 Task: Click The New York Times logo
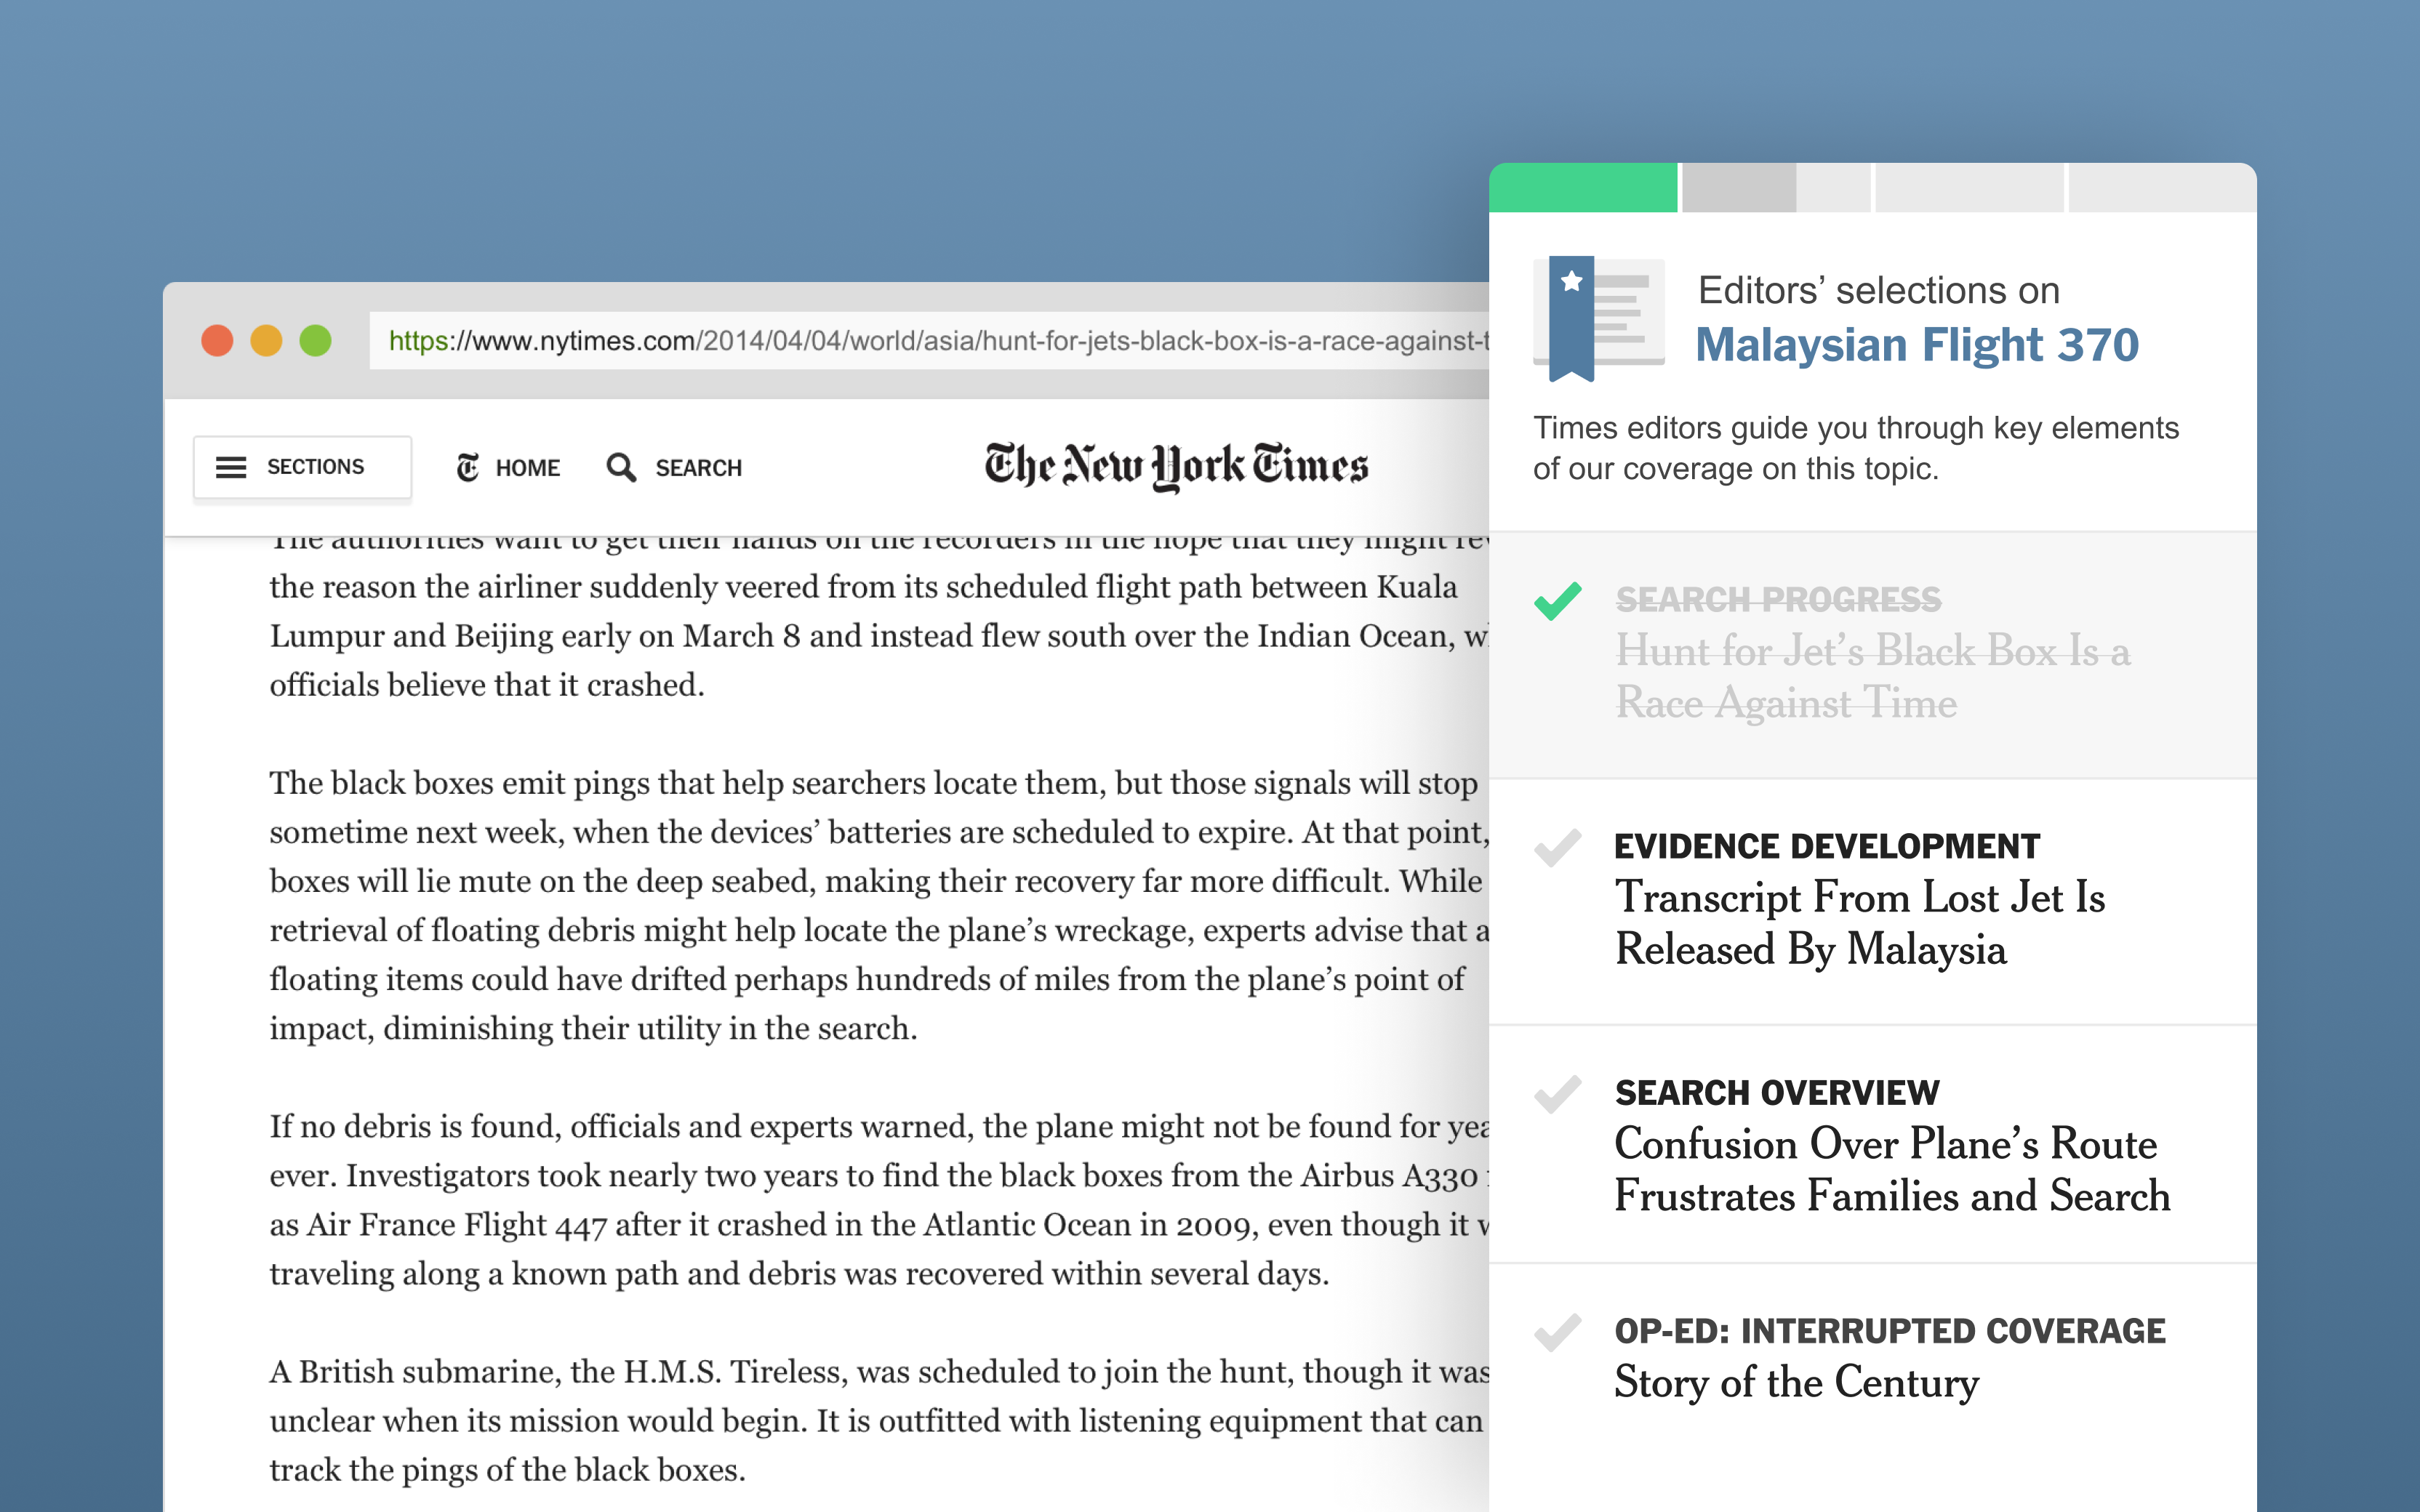click(1176, 466)
